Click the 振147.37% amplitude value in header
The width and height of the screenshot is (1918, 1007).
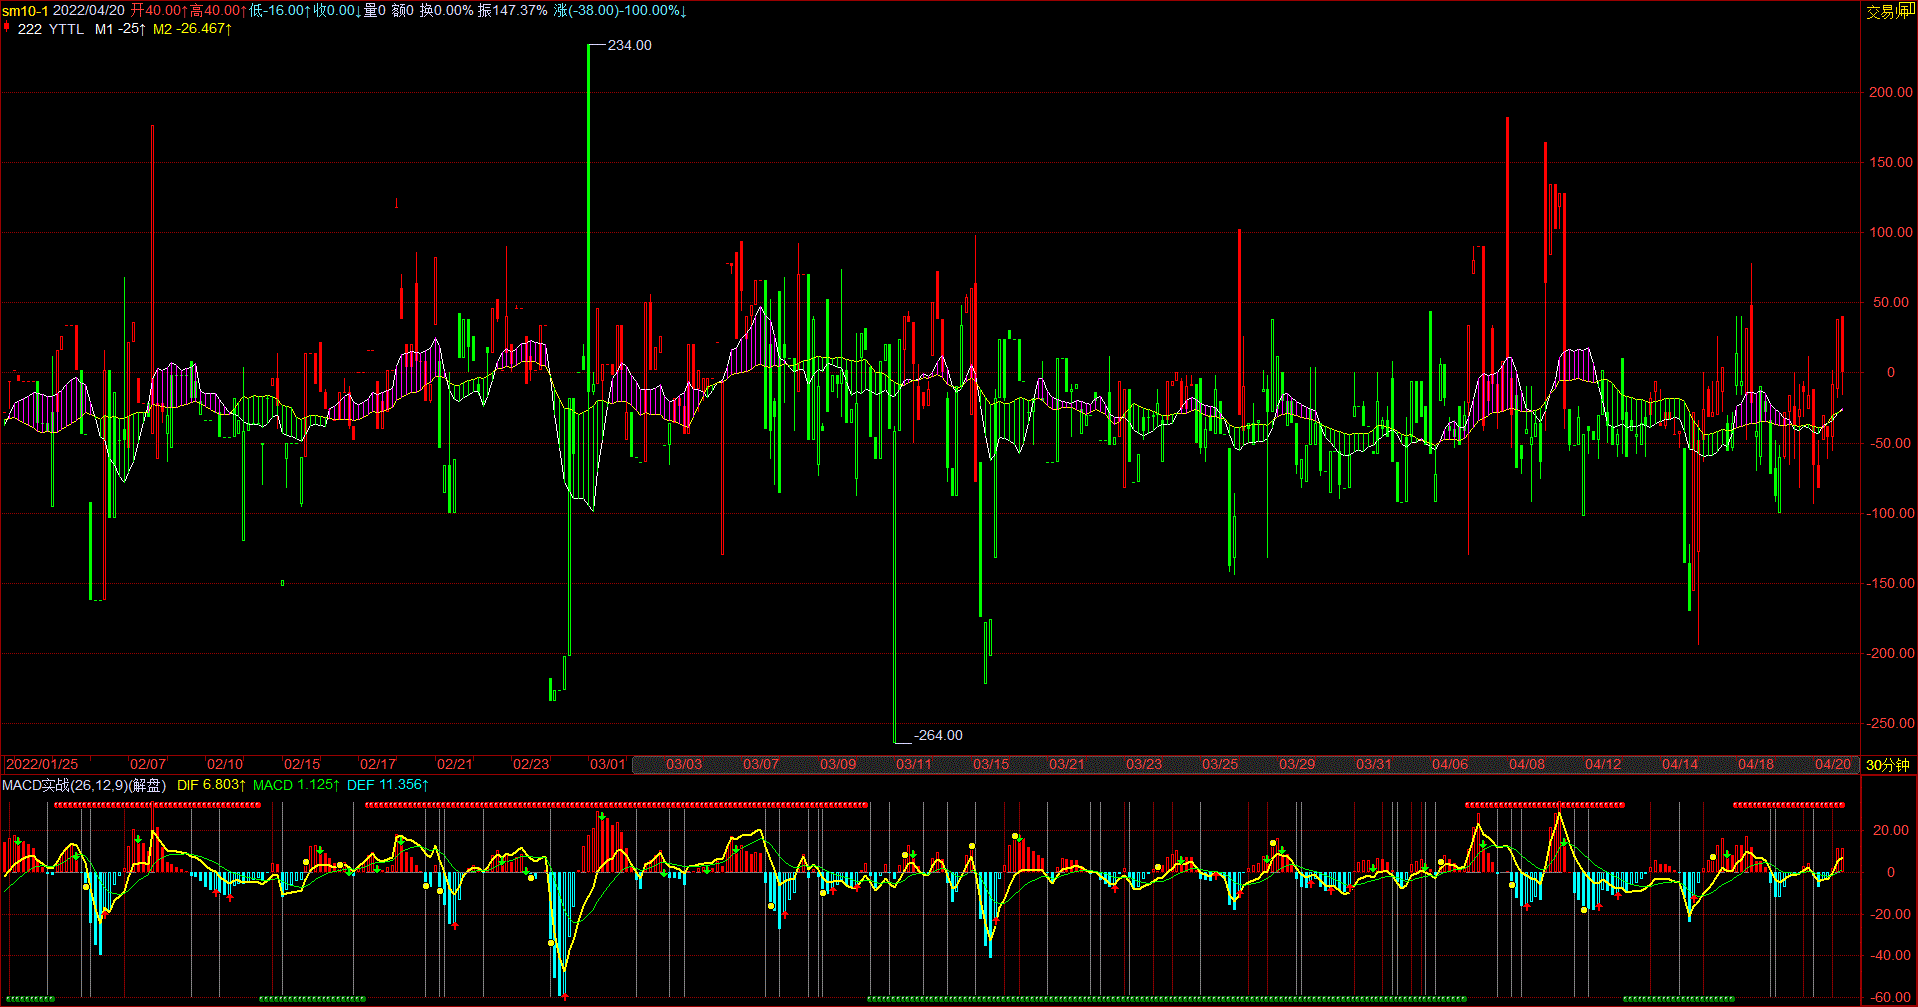click(512, 11)
